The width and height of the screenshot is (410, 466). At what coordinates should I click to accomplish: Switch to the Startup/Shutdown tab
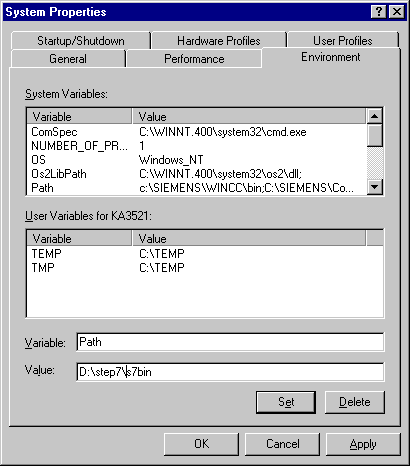pos(81,41)
